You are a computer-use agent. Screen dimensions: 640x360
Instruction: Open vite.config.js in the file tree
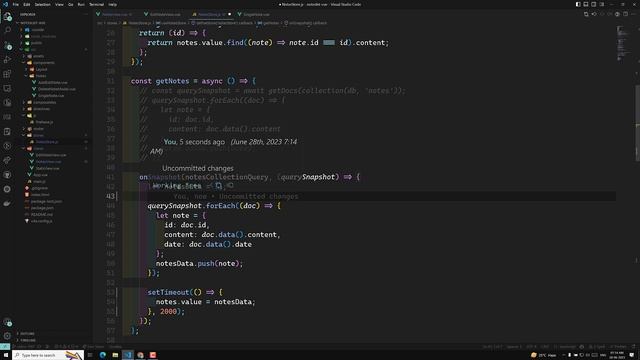tap(42, 221)
